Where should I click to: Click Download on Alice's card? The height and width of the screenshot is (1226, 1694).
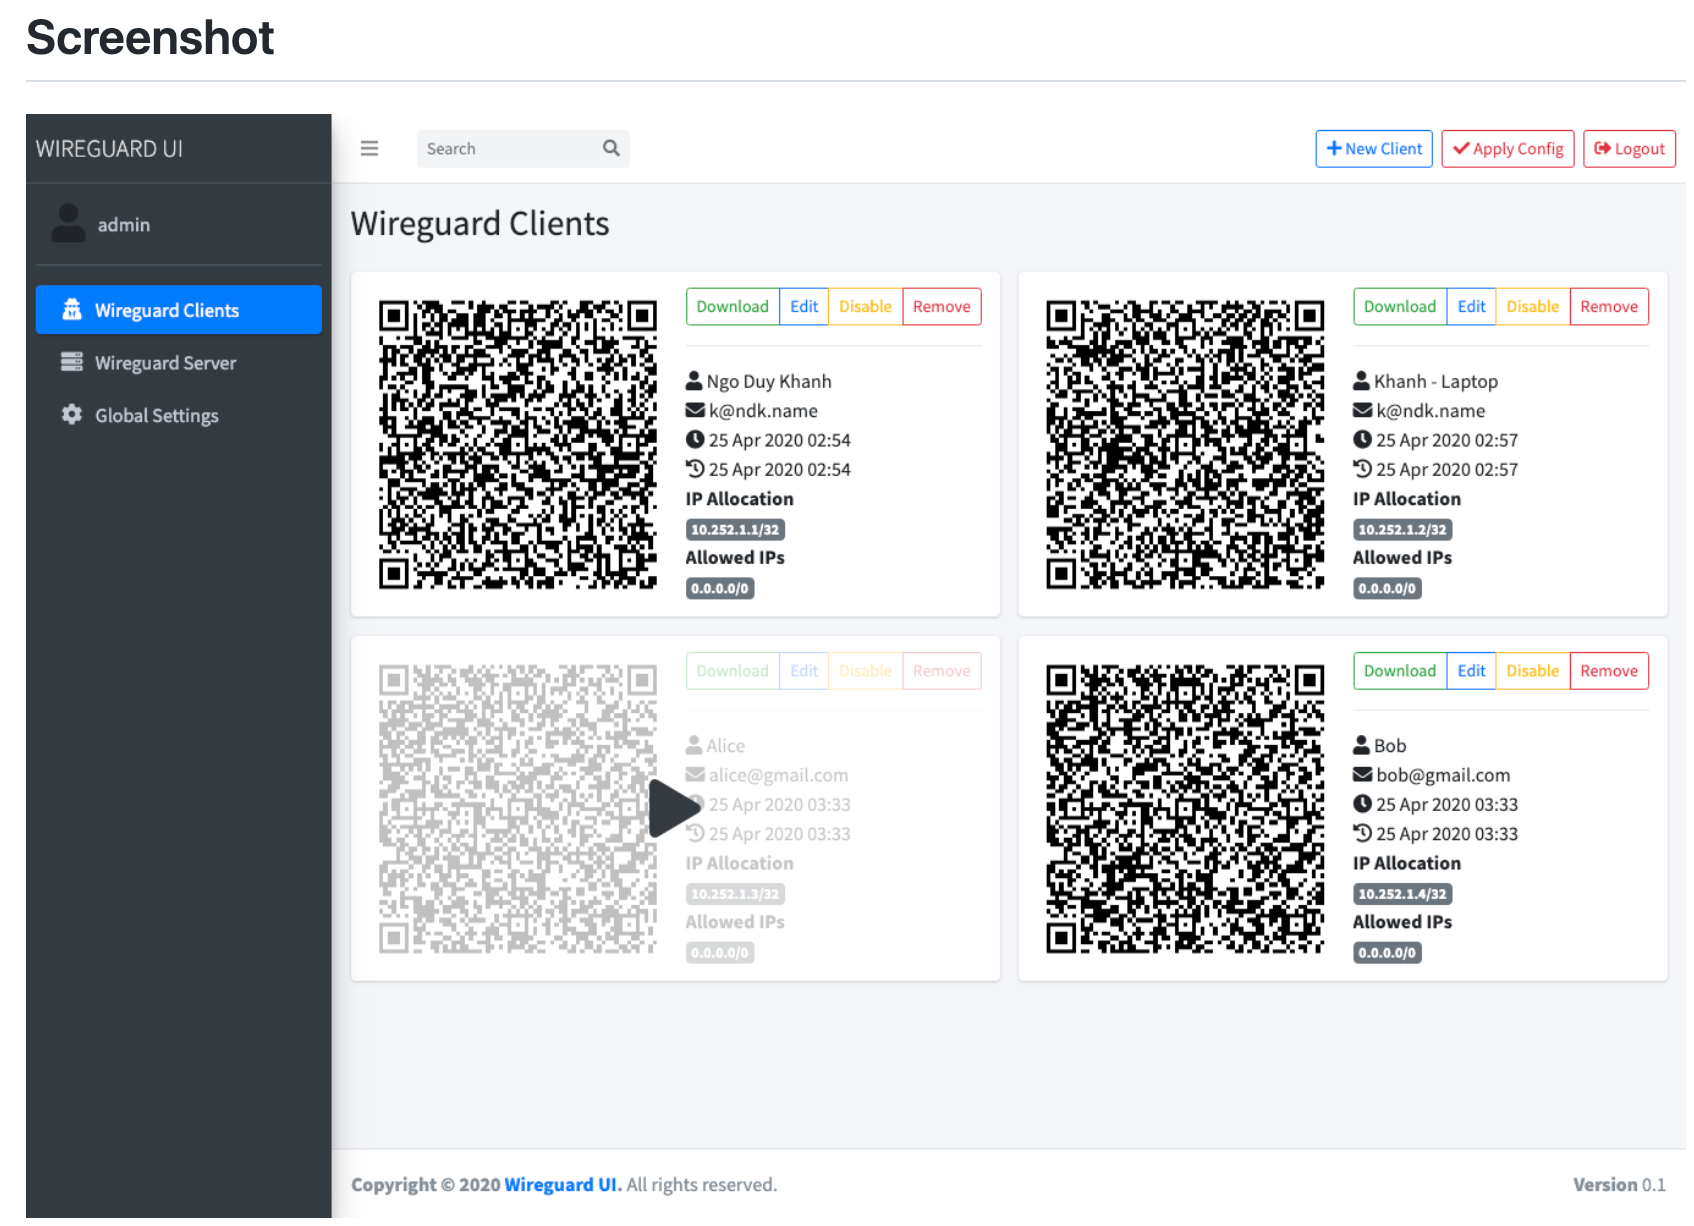(732, 670)
